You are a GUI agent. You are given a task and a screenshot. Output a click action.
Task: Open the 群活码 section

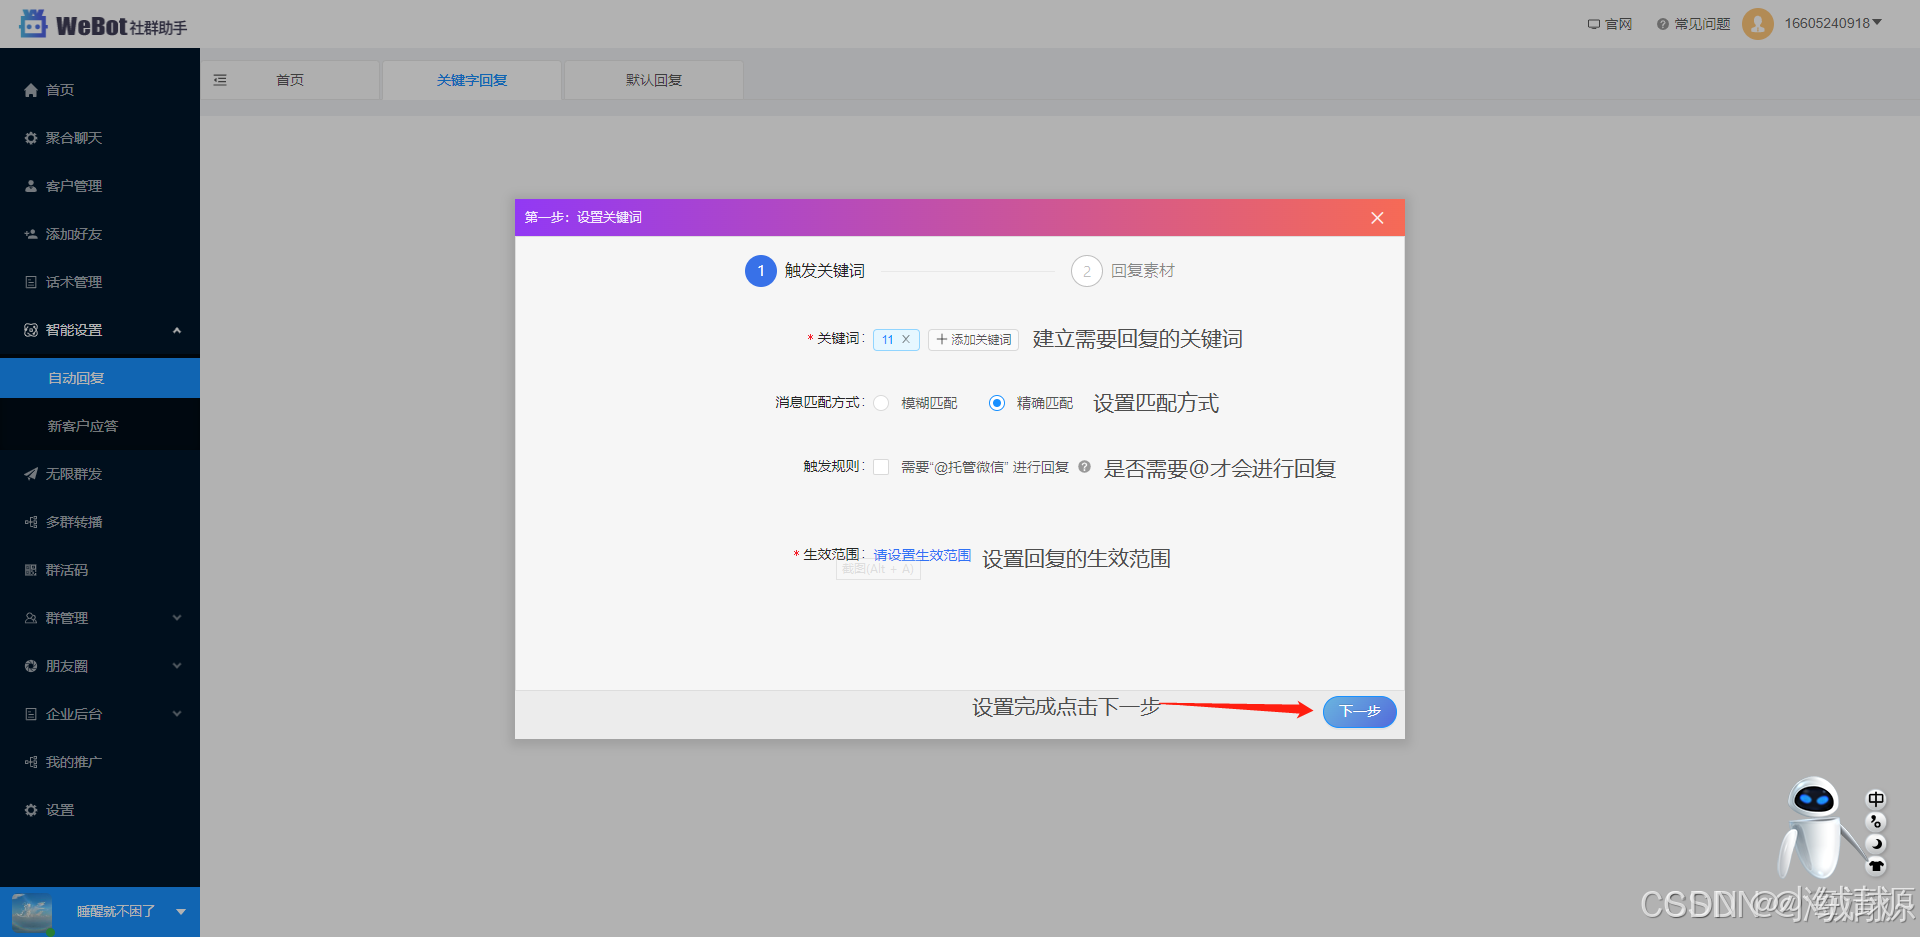66,569
